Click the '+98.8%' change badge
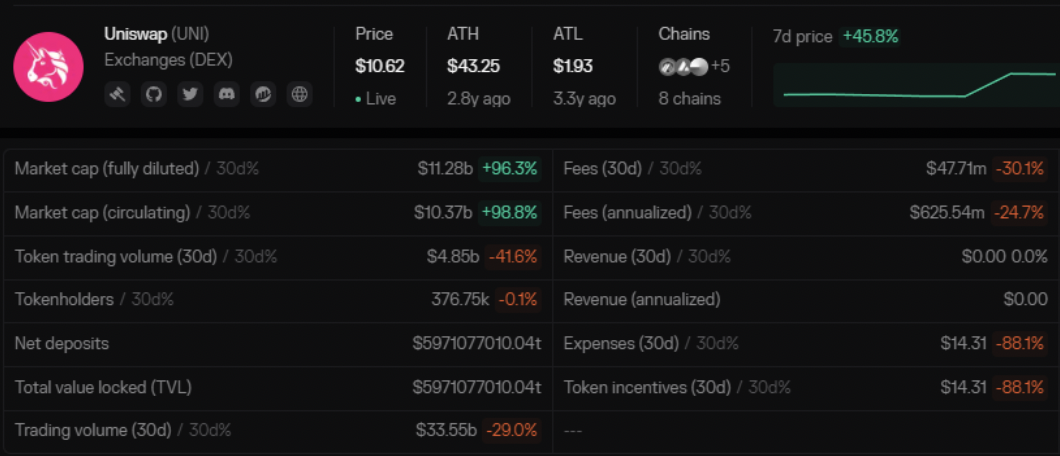The image size is (1060, 456). 510,213
